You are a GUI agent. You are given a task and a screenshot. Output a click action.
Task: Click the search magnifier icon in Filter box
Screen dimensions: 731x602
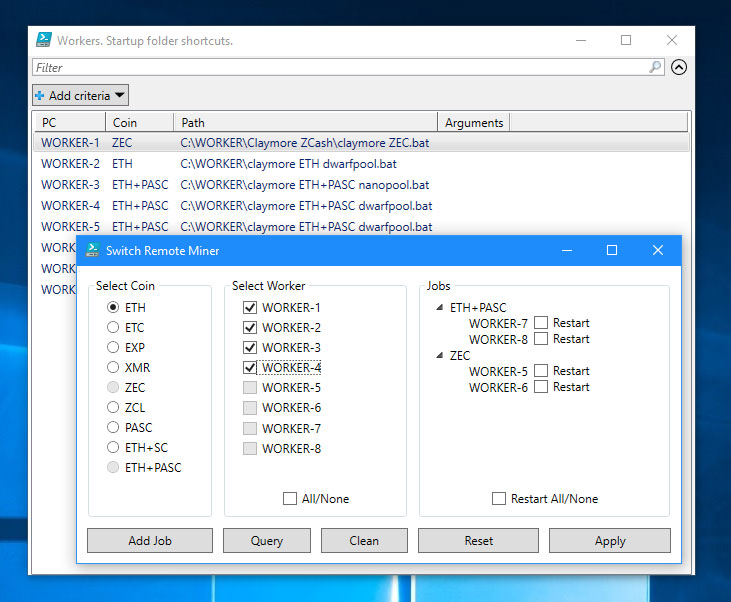(x=655, y=68)
